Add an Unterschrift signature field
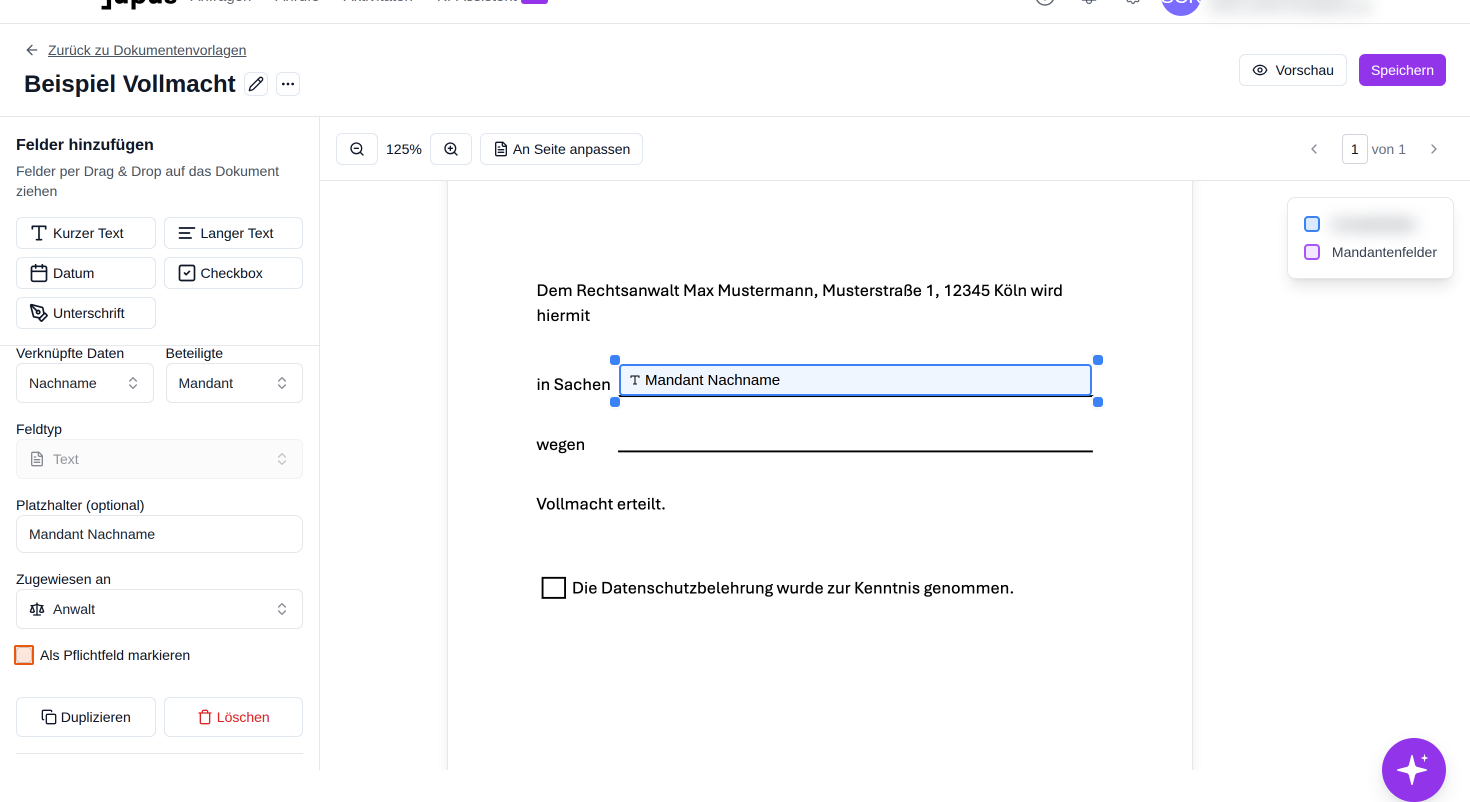The width and height of the screenshot is (1470, 802). 86,313
